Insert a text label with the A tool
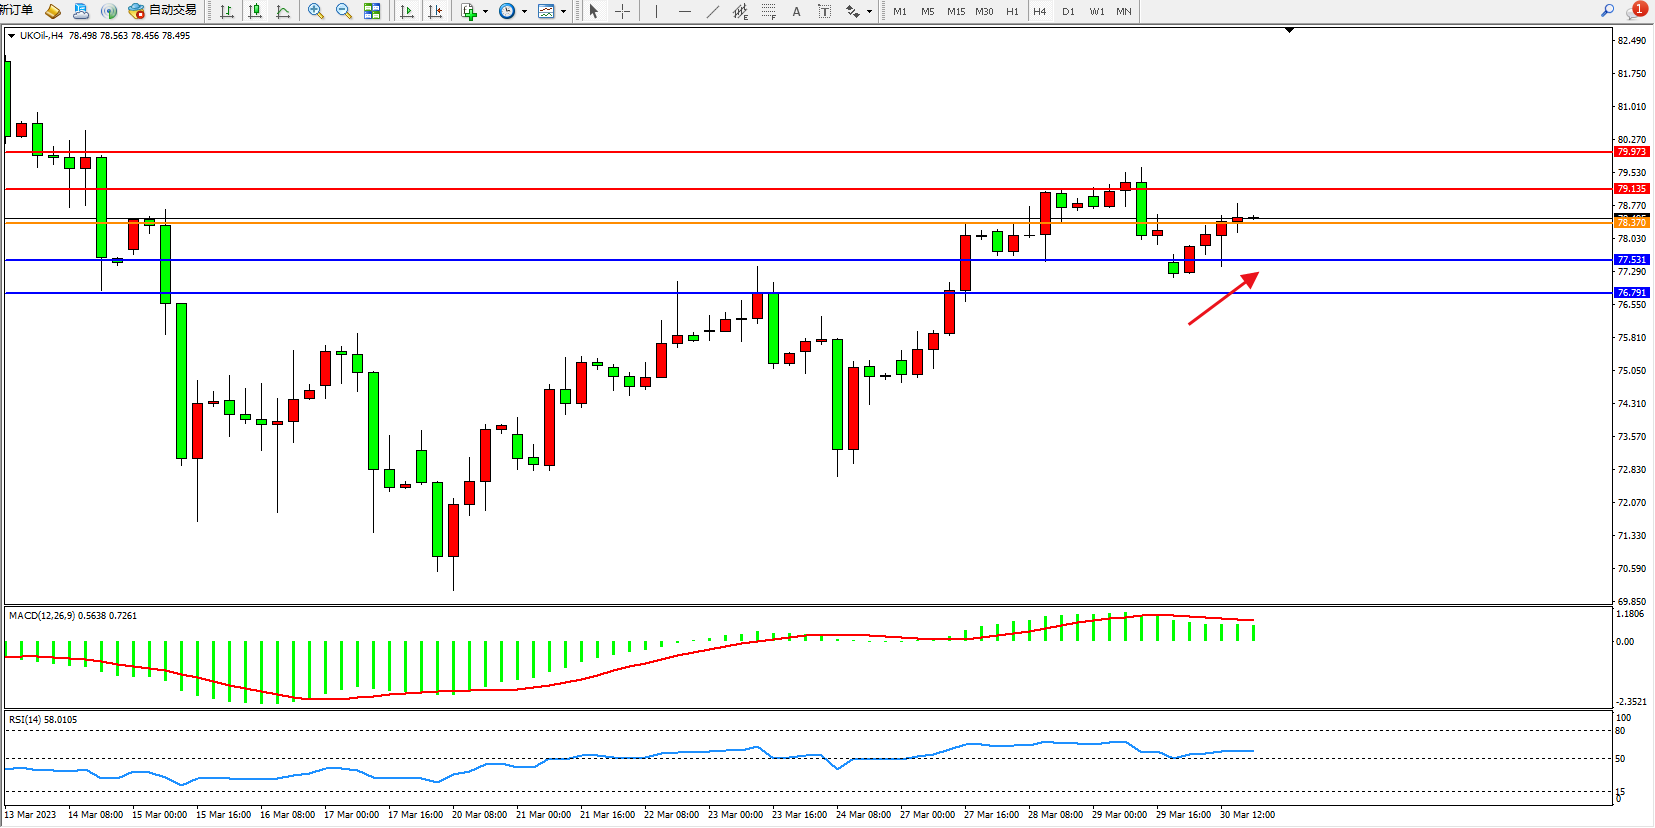This screenshot has width=1655, height=828. (796, 11)
